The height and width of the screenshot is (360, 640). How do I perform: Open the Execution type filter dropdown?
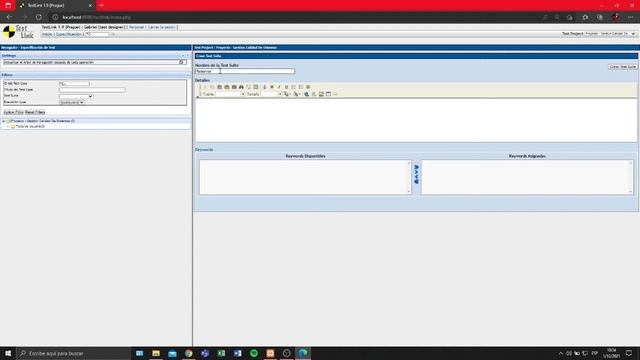pyautogui.click(x=72, y=102)
